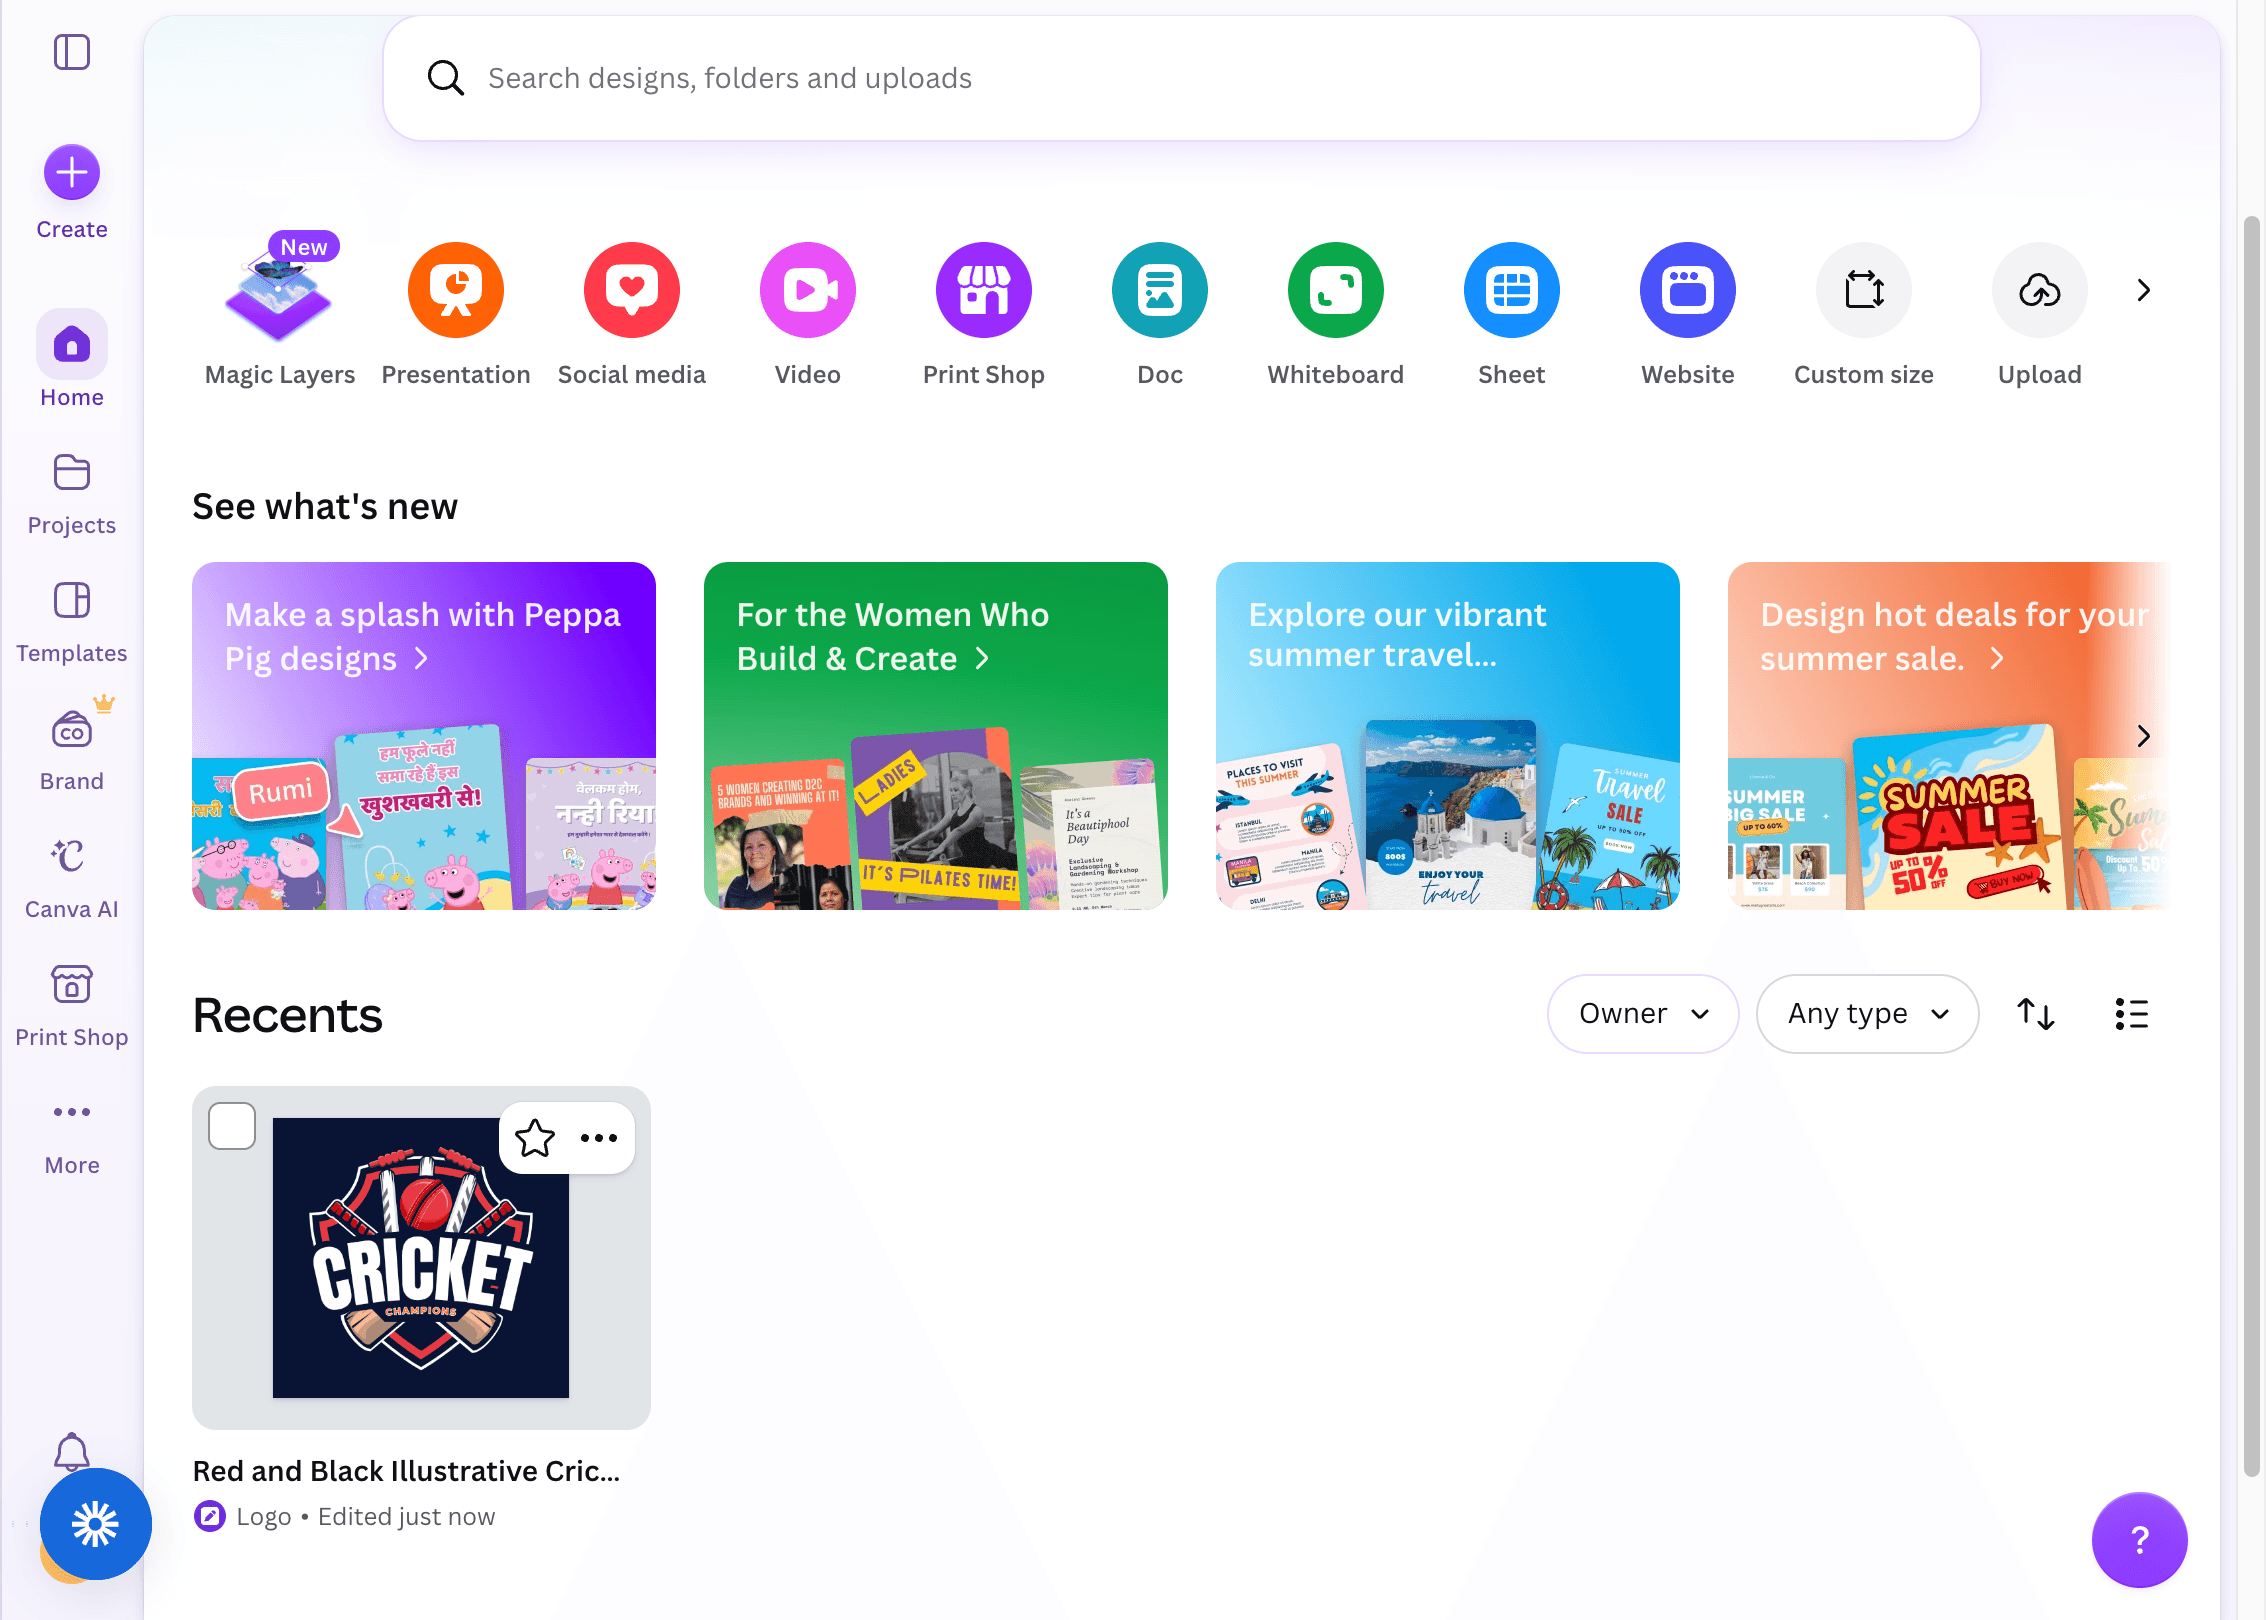2266x1620 pixels.
Task: Start a Magic Layers design
Action: tap(279, 314)
